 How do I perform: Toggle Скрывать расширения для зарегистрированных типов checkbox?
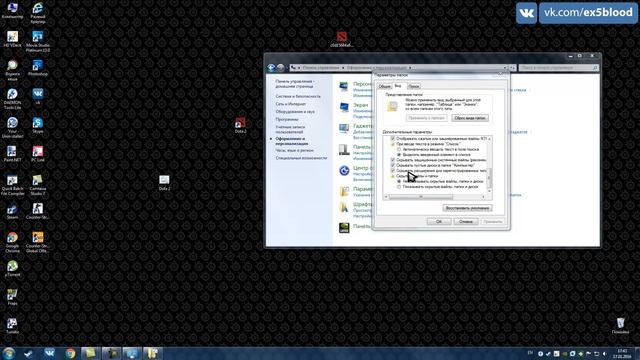(x=393, y=171)
